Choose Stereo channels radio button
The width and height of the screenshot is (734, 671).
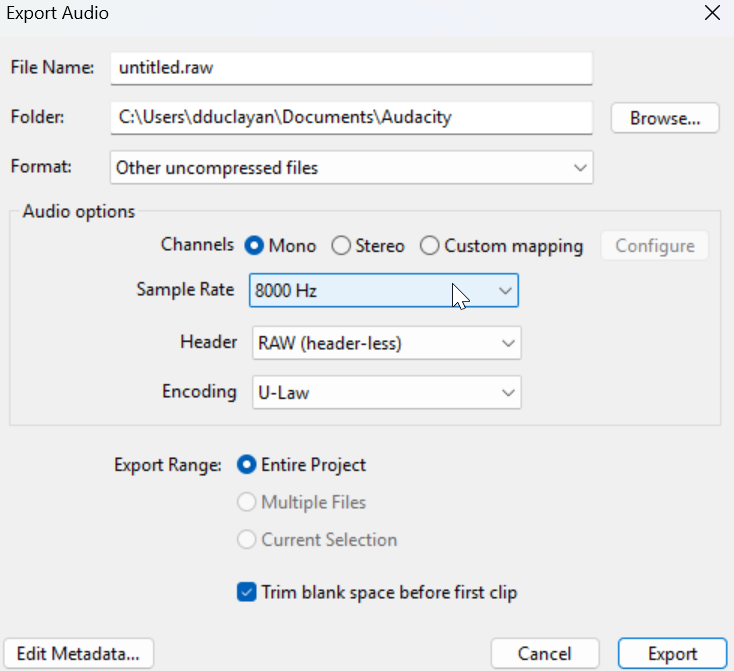[x=341, y=246]
